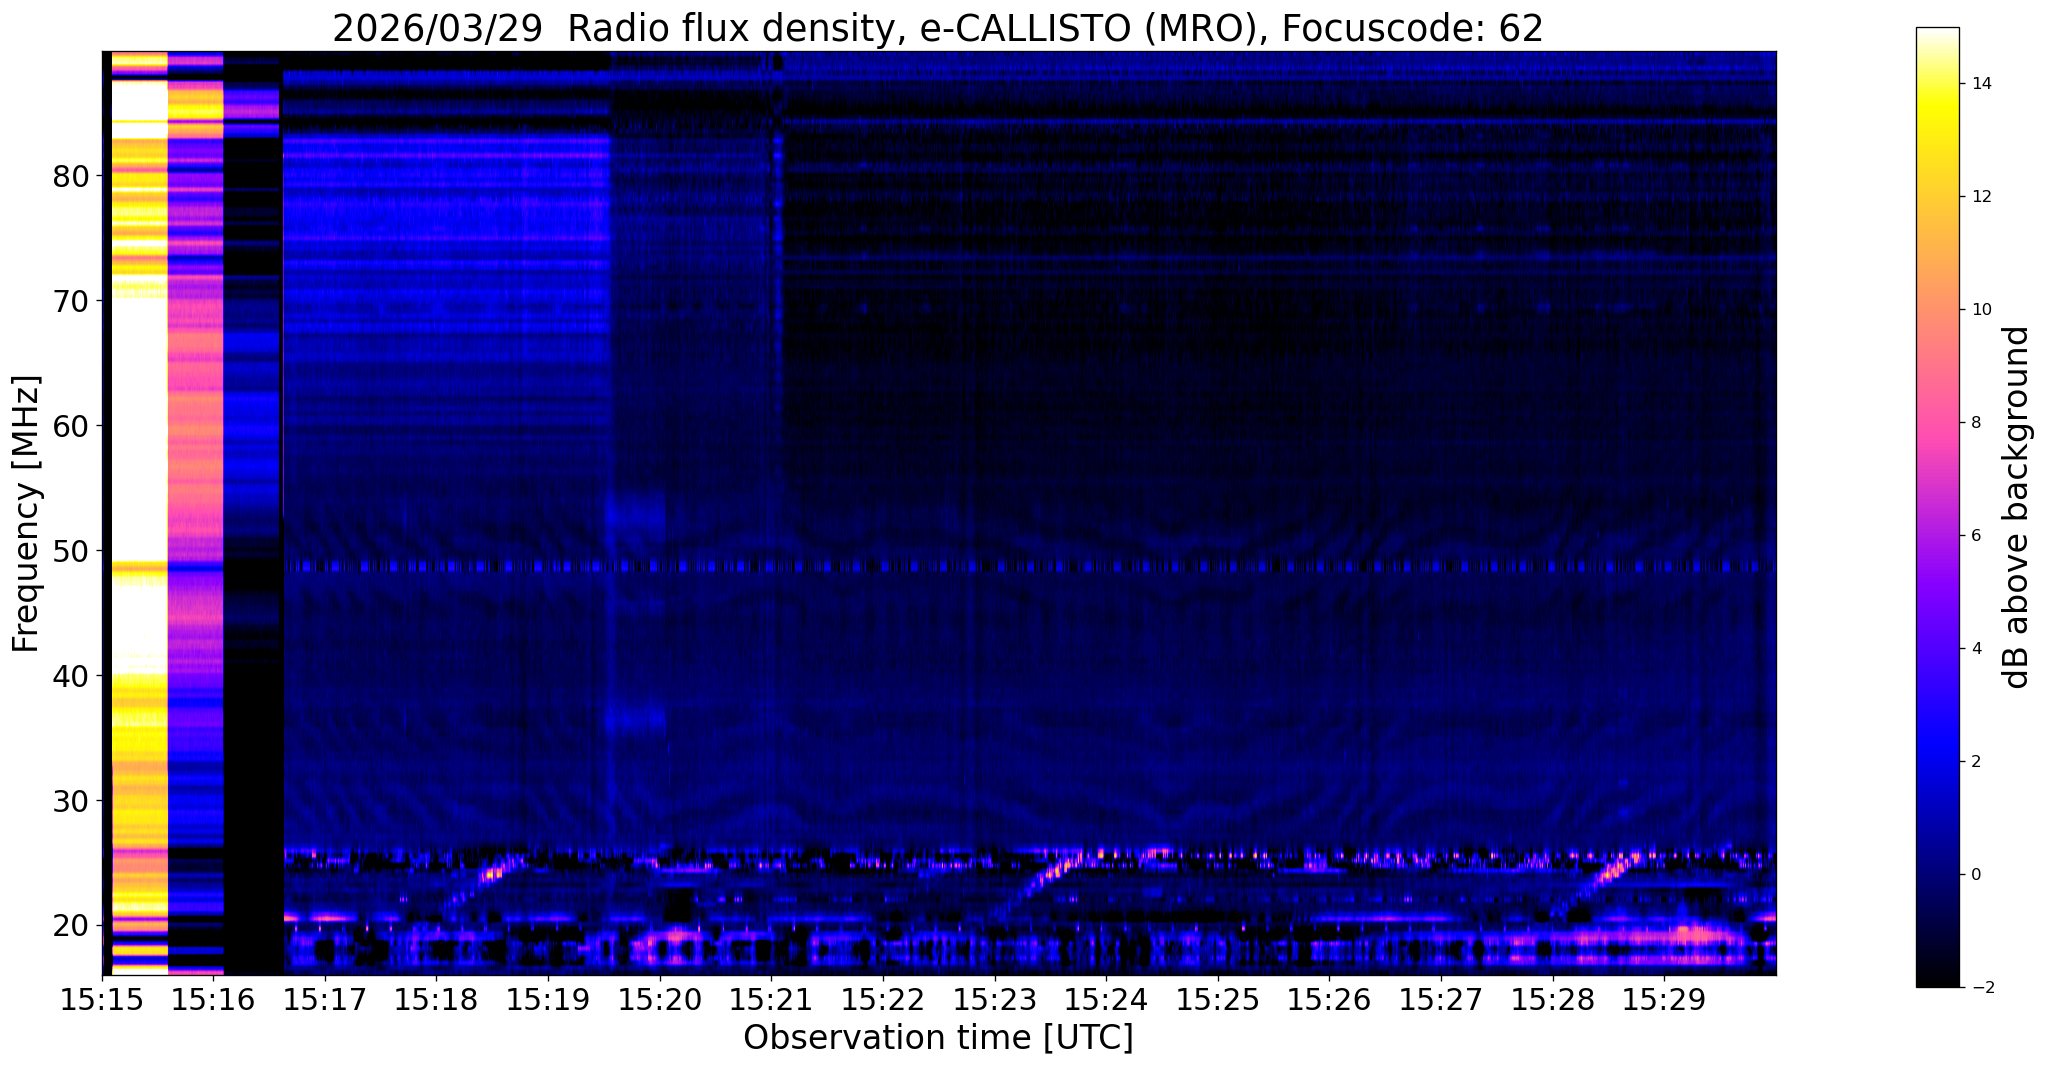Click the diagonal drifting streak near 15:28:30
The width and height of the screenshot is (2047, 1067).
1597,884
